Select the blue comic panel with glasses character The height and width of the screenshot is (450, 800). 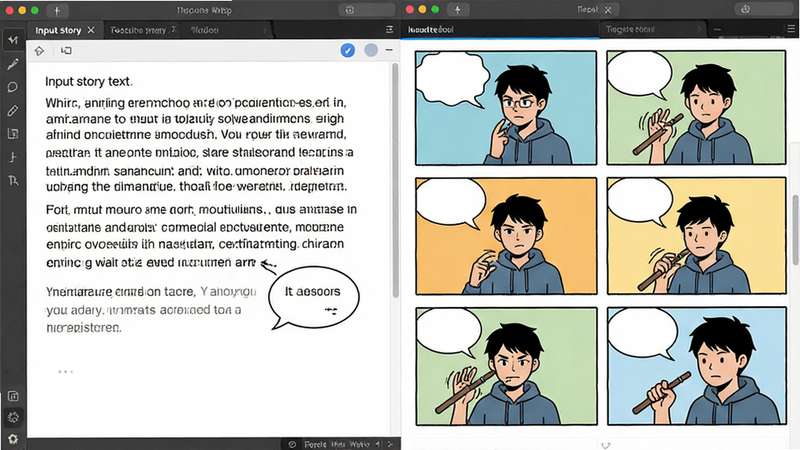pos(506,108)
